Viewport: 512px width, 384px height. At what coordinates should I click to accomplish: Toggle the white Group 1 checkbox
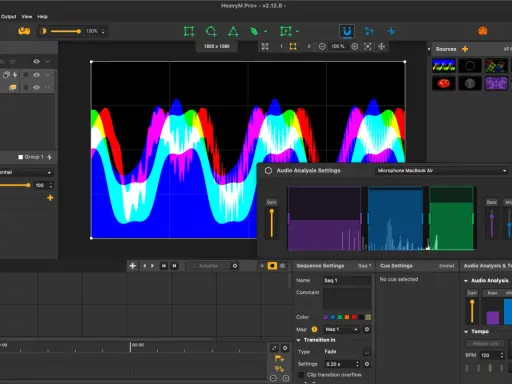(x=21, y=157)
